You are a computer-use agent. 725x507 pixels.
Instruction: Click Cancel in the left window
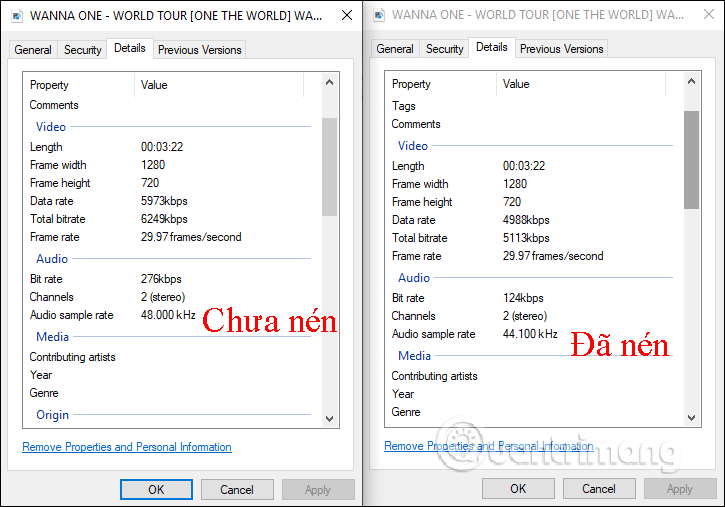pos(237,489)
